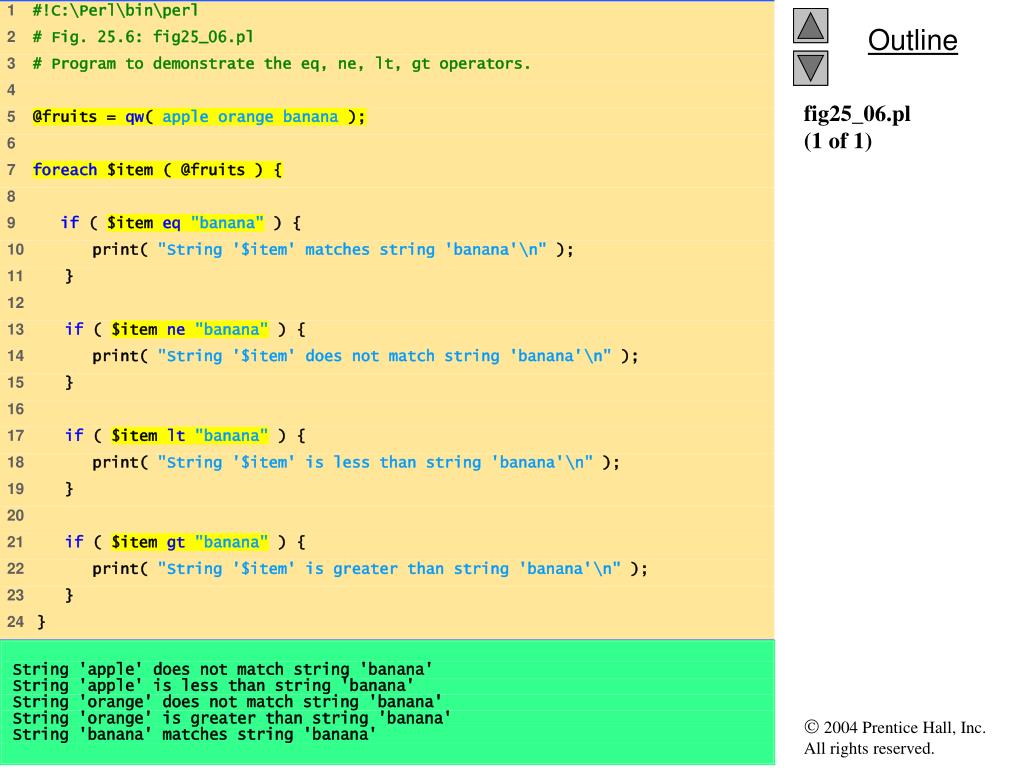Click output "String 'apple' is less than string 'banana'"
Image resolution: width=1024 pixels, height=768 pixels.
click(x=214, y=686)
